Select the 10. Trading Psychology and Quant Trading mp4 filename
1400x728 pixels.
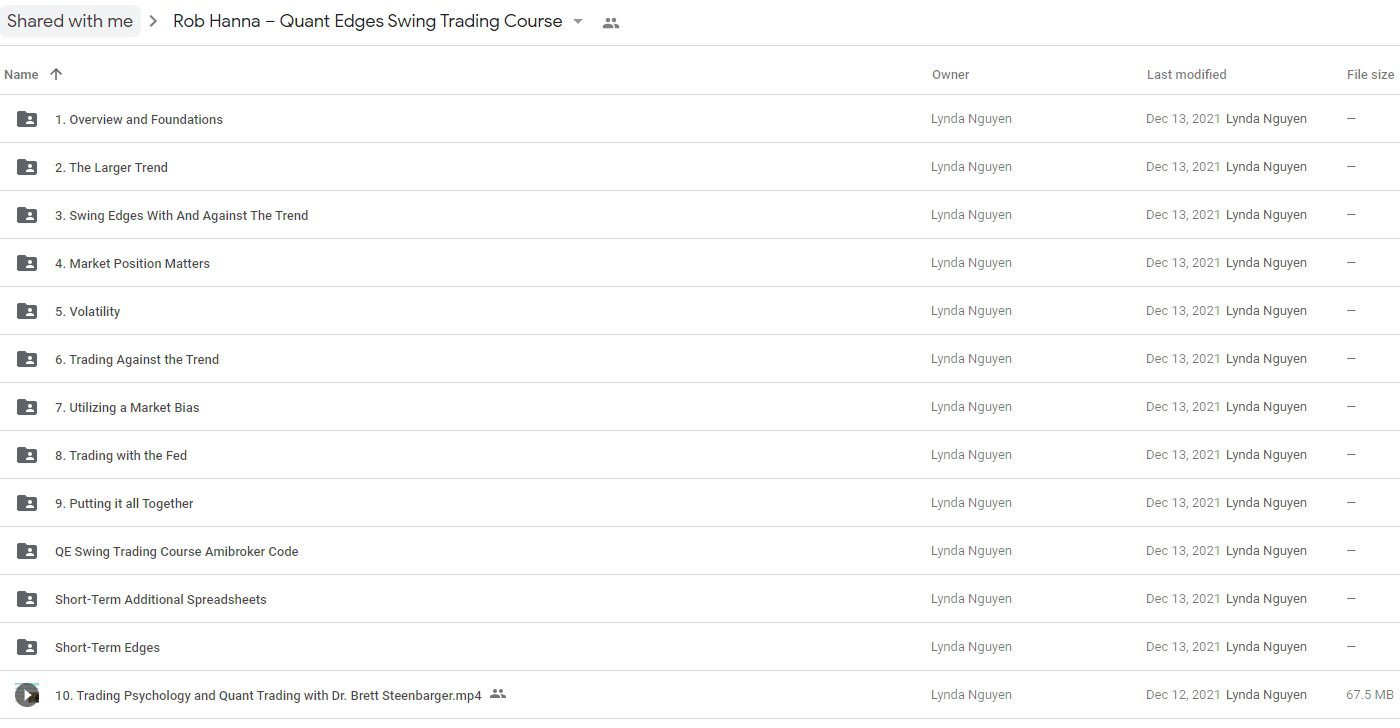coord(268,695)
